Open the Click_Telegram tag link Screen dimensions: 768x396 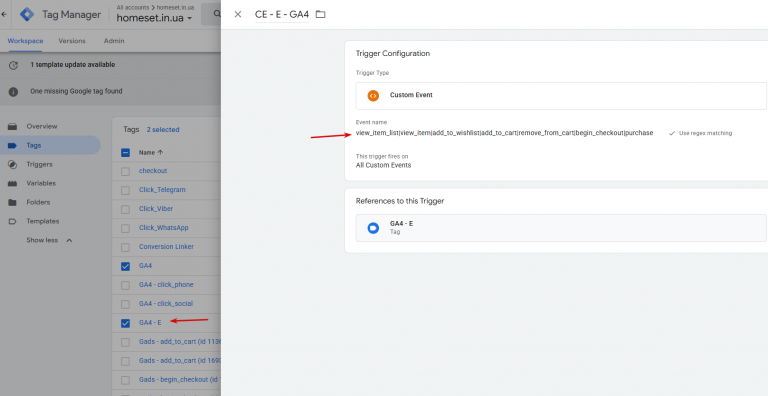[162, 190]
